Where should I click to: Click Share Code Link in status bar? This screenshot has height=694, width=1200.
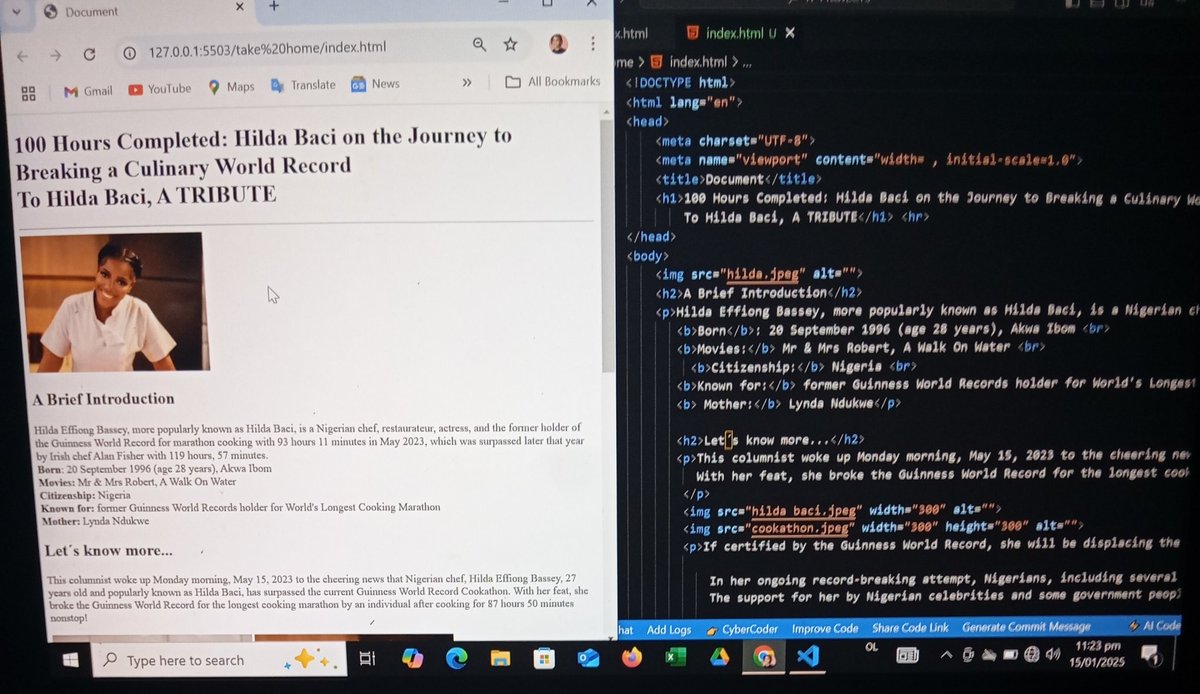pyautogui.click(x=910, y=628)
